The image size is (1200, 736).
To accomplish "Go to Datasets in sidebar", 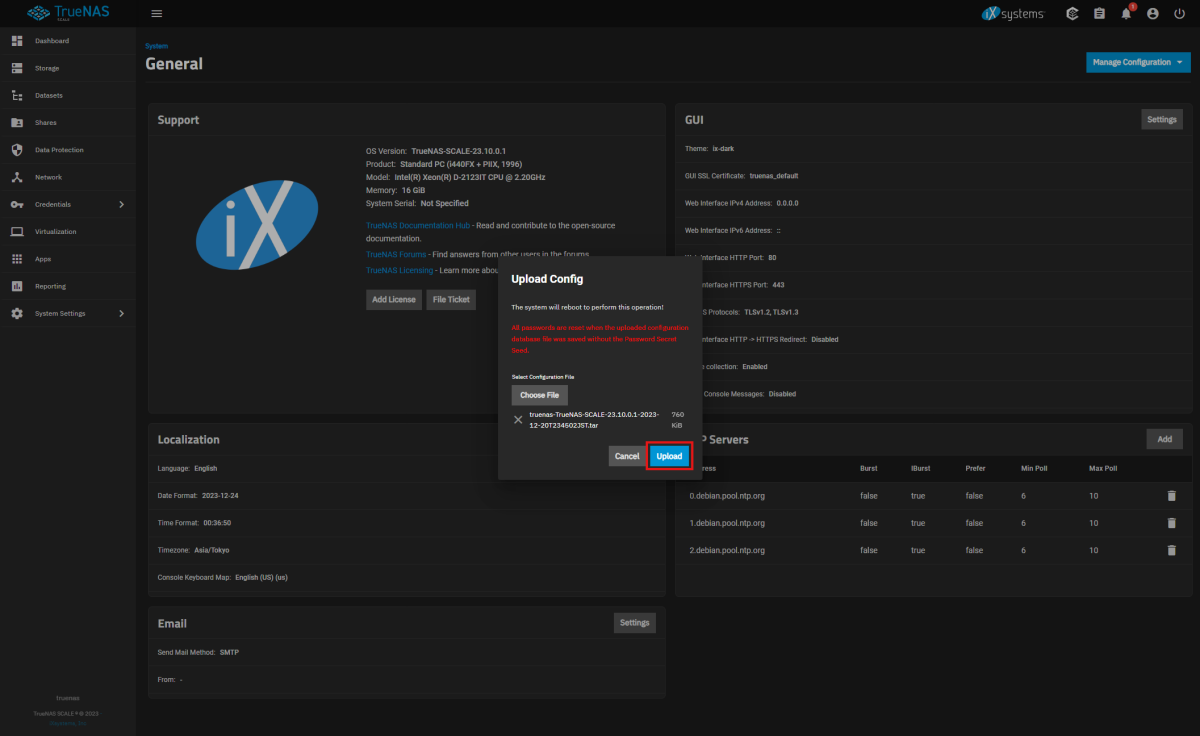I will click(x=48, y=96).
